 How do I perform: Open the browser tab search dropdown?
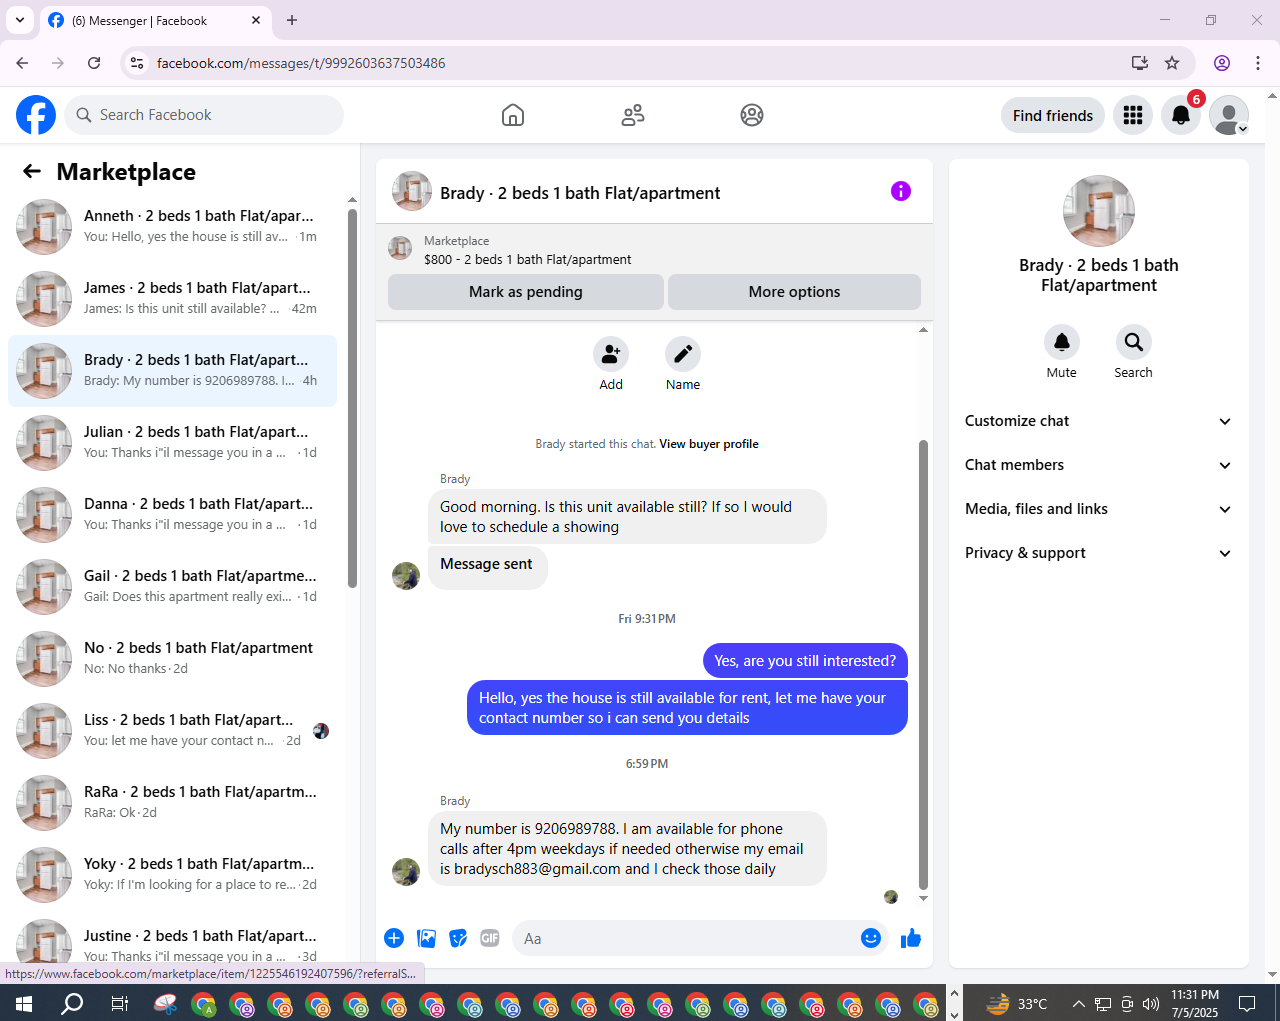tap(20, 20)
